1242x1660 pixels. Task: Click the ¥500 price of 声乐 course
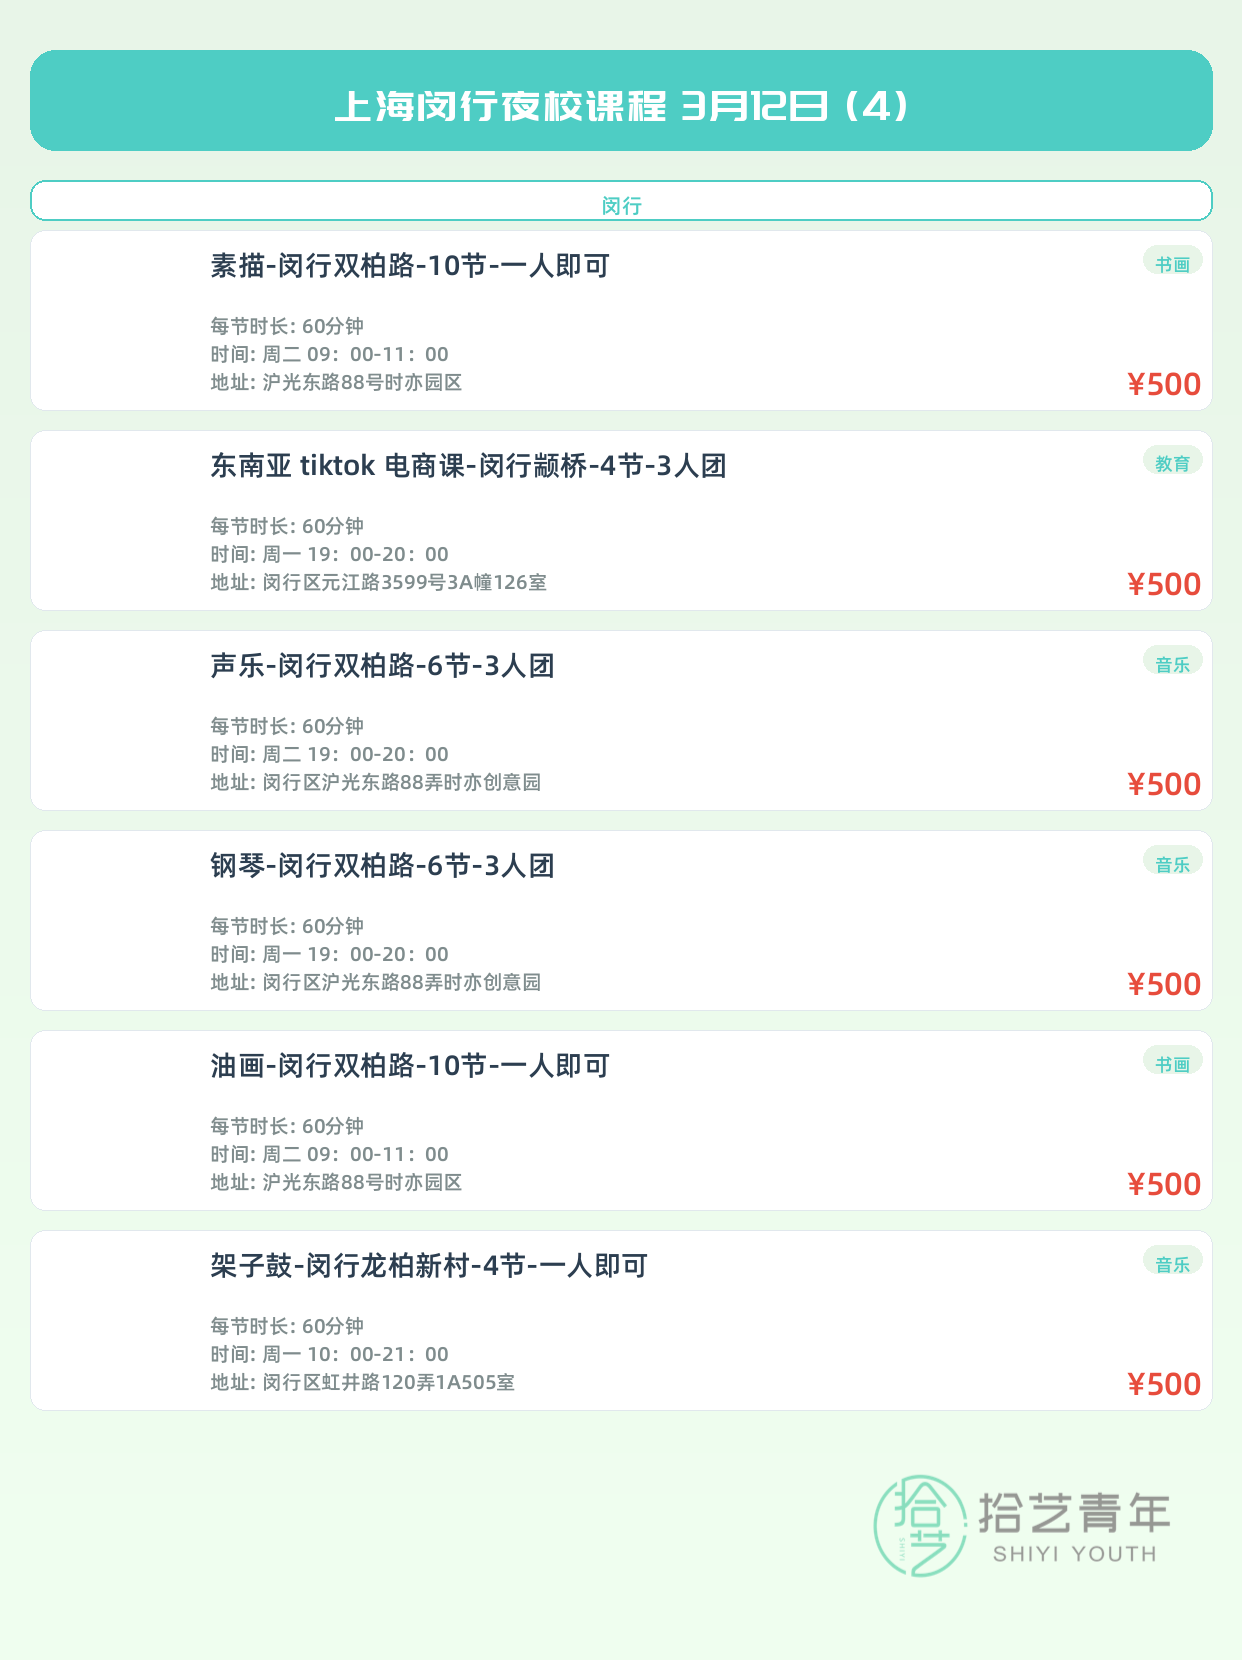[1164, 784]
